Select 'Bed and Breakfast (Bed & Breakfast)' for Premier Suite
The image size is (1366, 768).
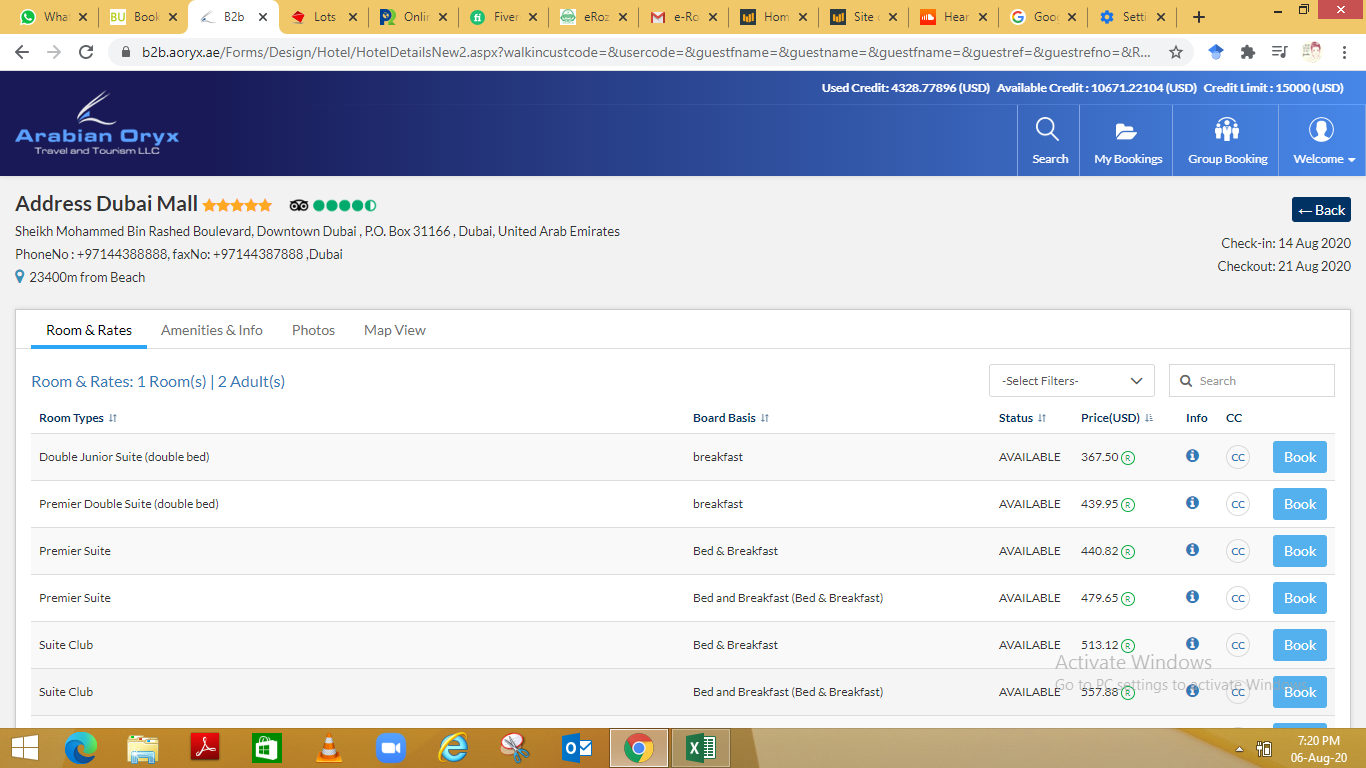(788, 598)
